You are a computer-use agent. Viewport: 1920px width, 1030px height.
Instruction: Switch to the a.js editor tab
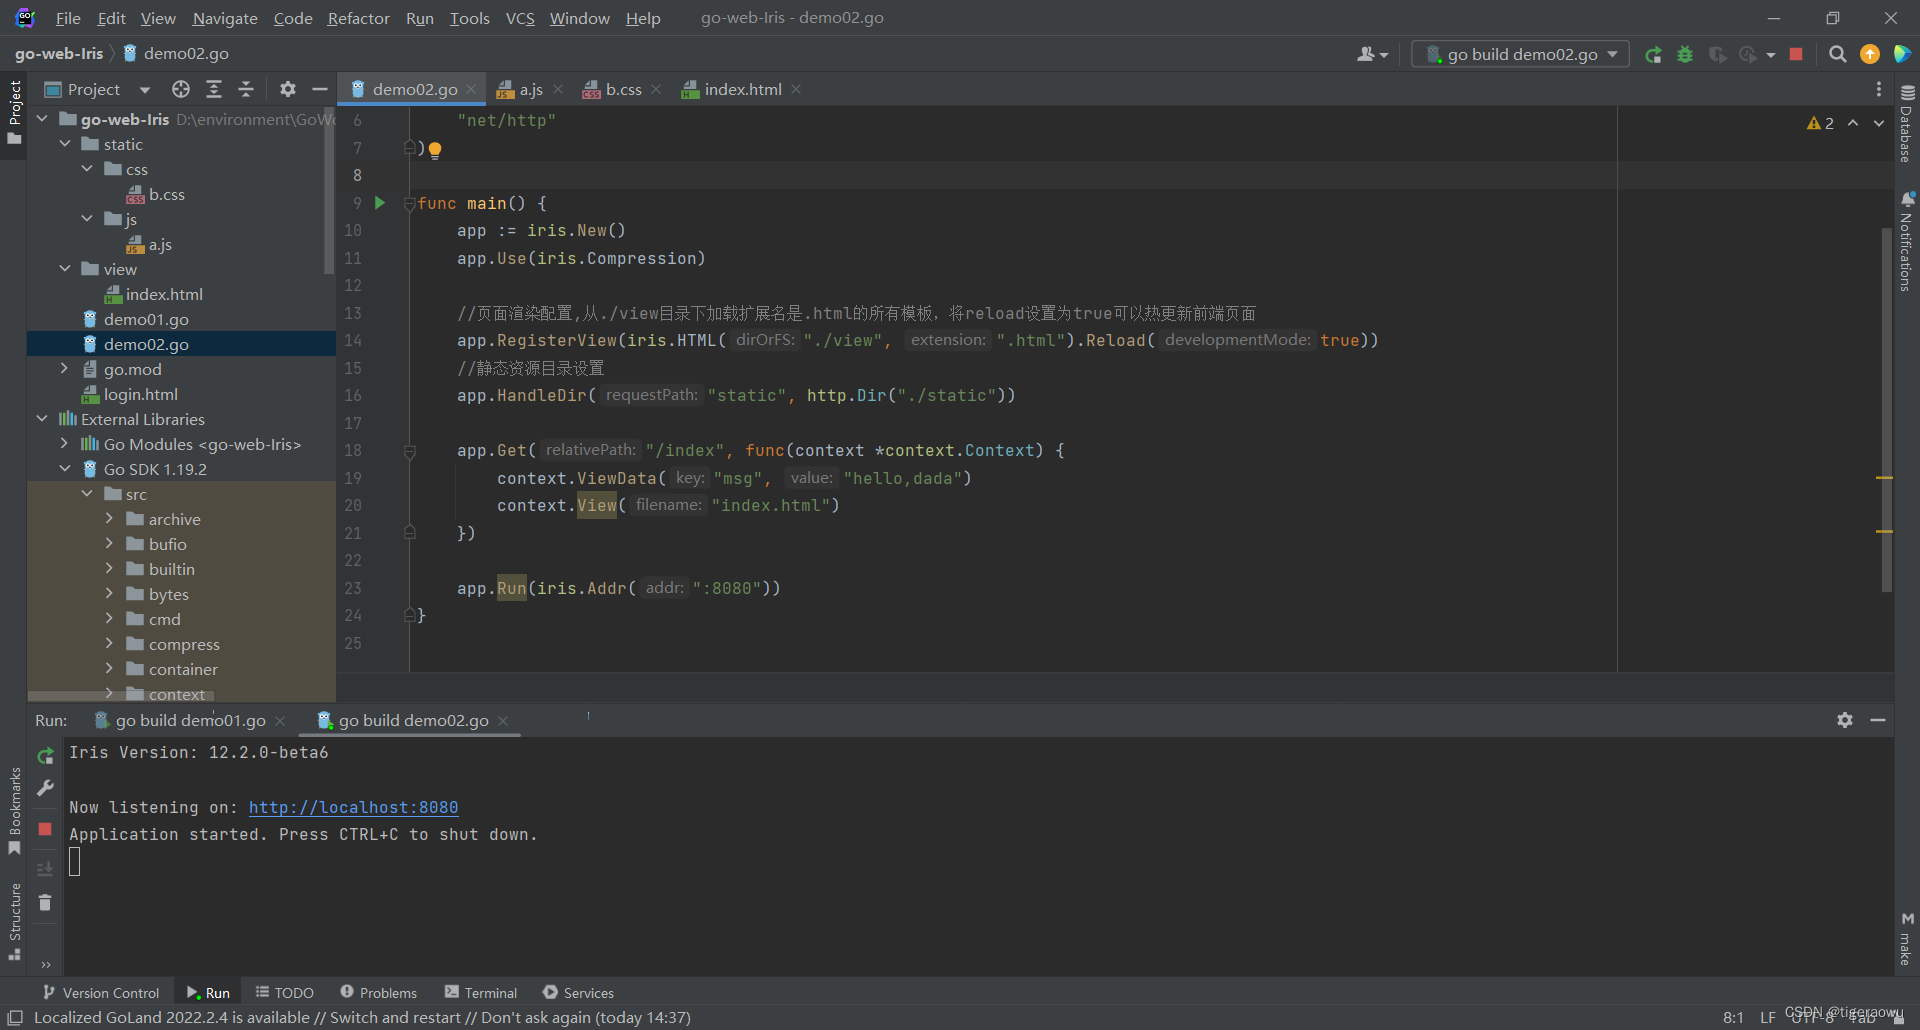(530, 89)
